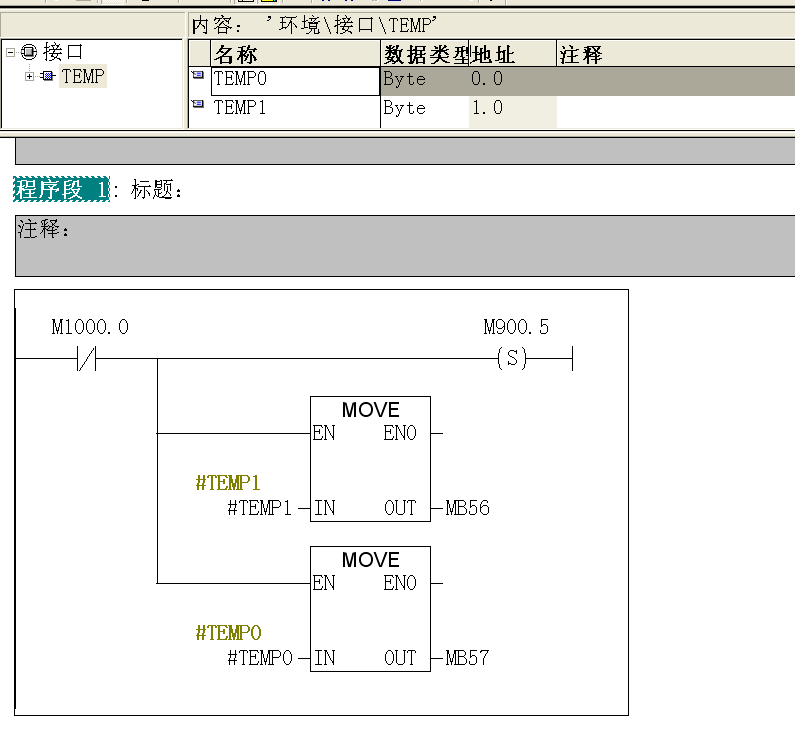Click address cell 1.0
Image resolution: width=795 pixels, height=740 pixels.
tap(513, 108)
